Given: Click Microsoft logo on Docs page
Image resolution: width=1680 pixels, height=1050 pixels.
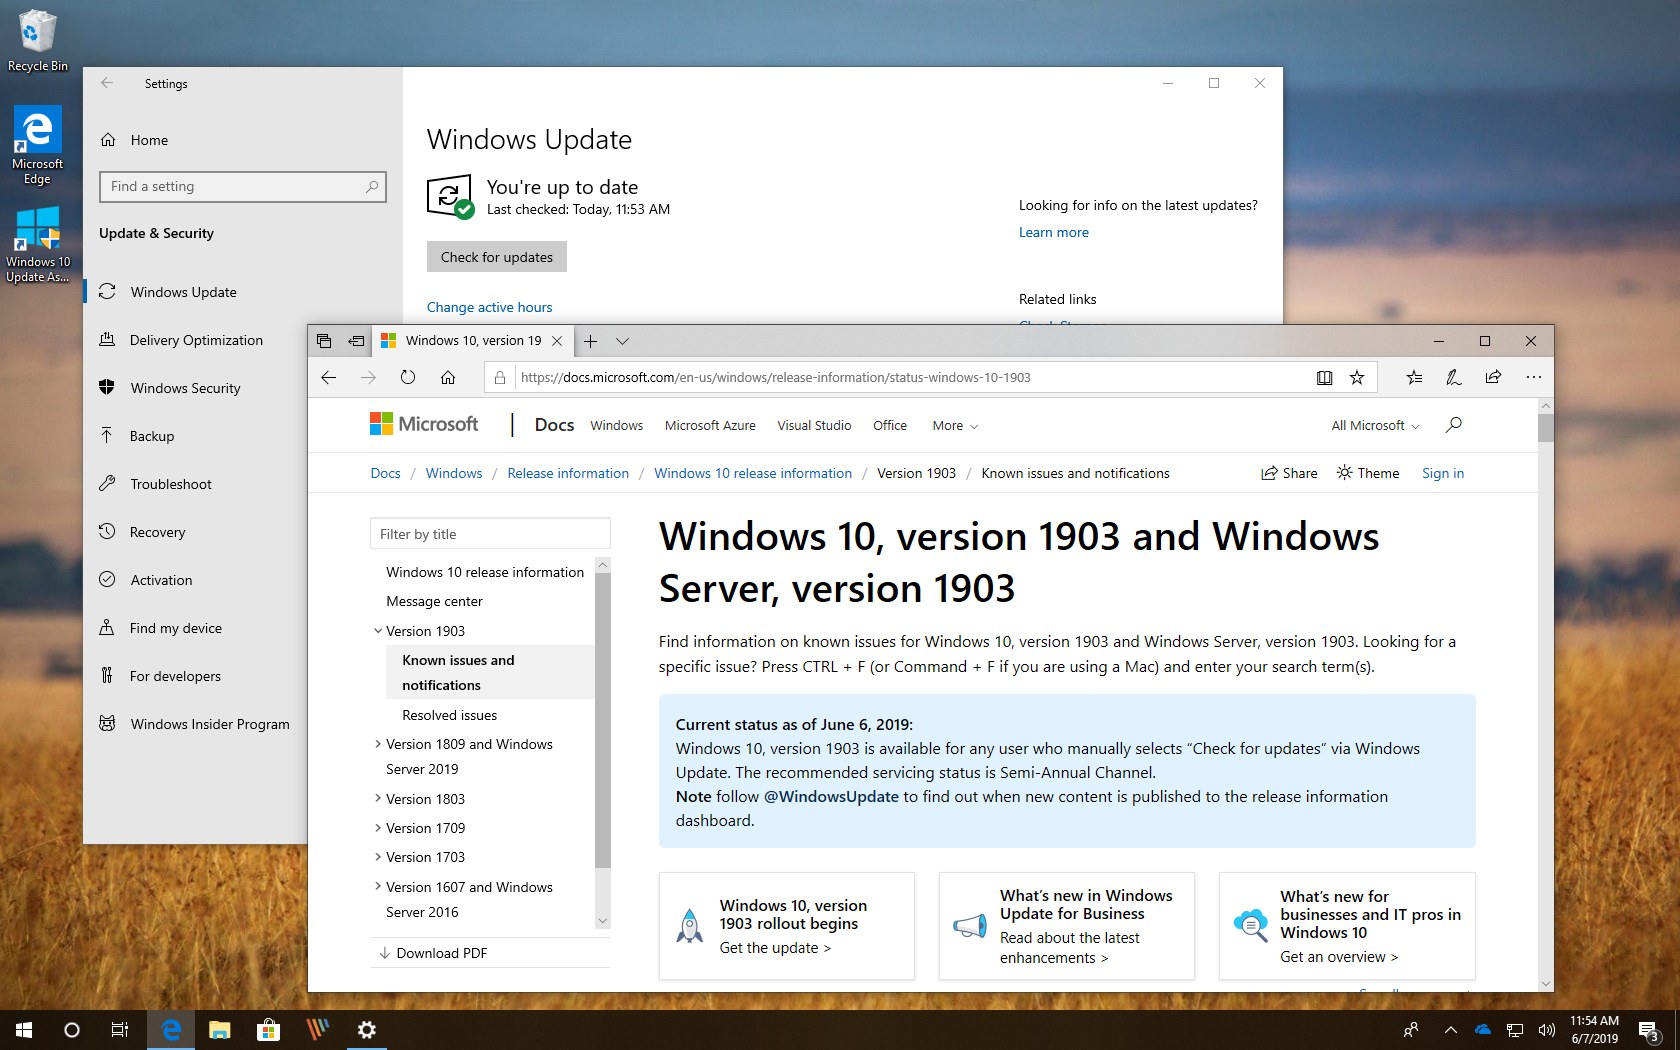Looking at the screenshot, I should point(424,424).
